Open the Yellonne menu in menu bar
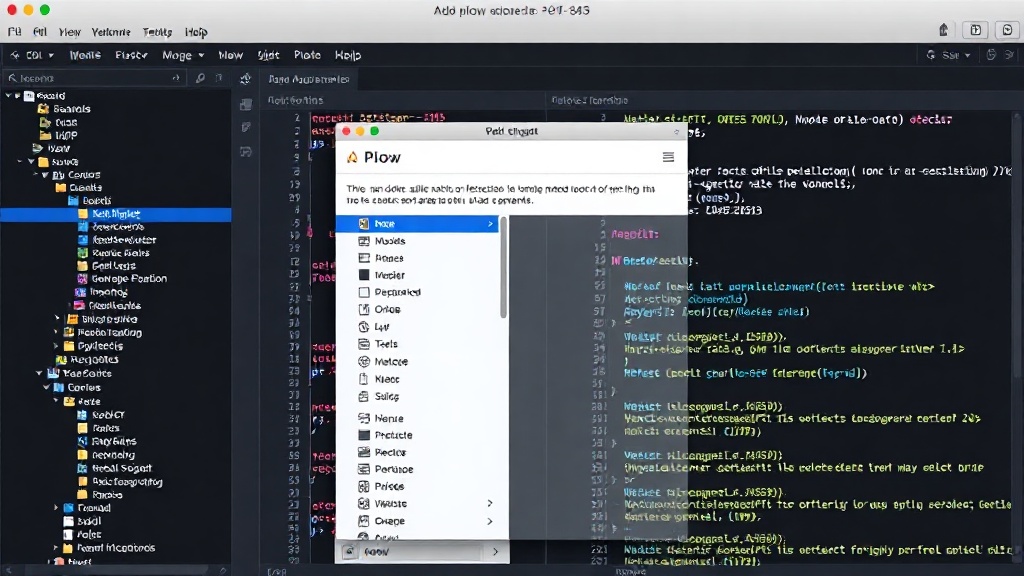Image resolution: width=1024 pixels, height=576 pixels. click(x=111, y=32)
